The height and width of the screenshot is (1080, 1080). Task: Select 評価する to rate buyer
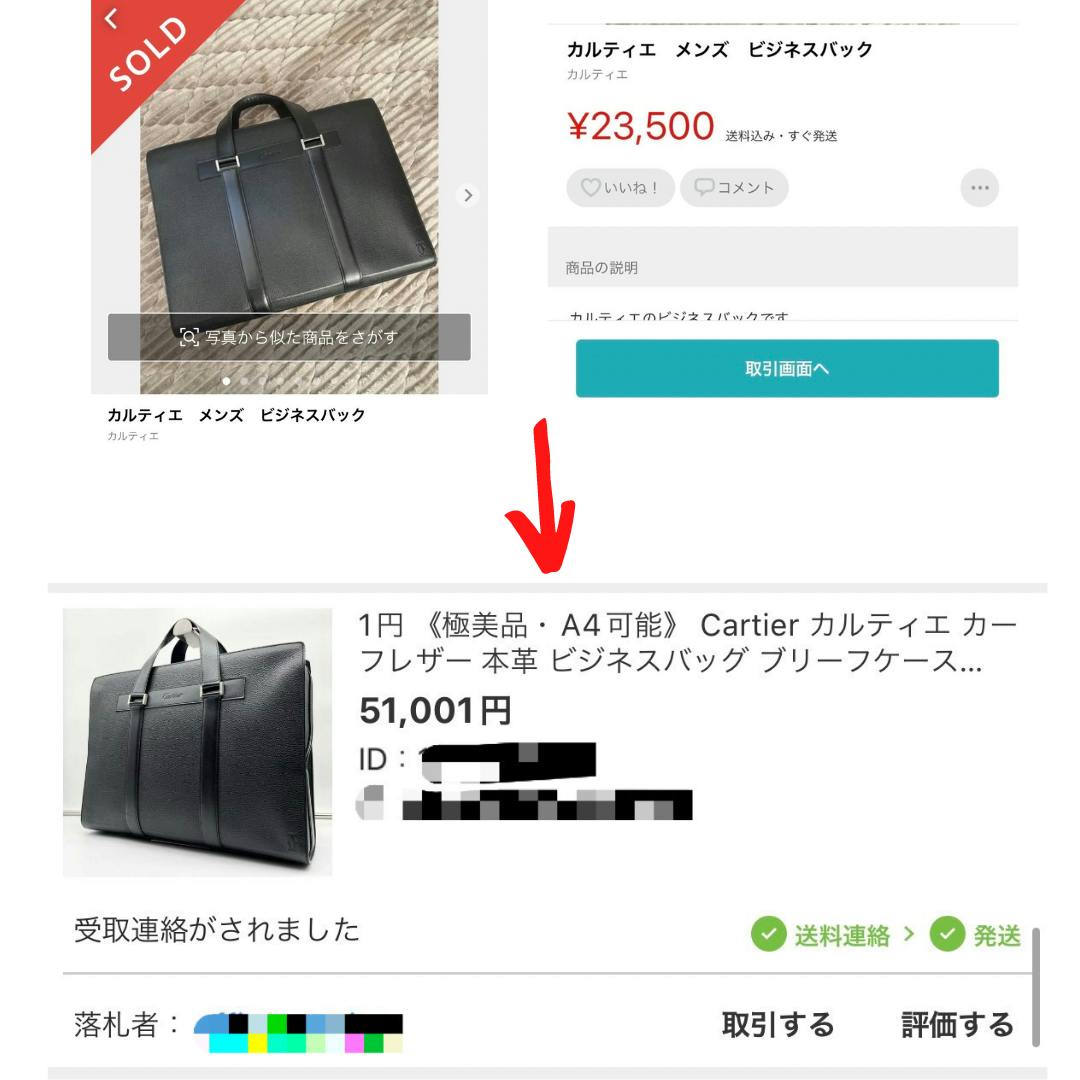pyautogui.click(x=957, y=1025)
